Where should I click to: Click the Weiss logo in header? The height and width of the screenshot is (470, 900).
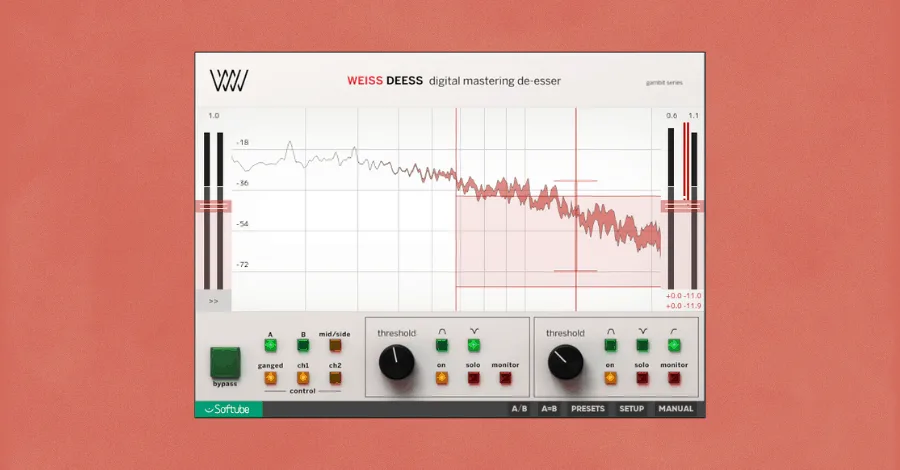tap(228, 80)
